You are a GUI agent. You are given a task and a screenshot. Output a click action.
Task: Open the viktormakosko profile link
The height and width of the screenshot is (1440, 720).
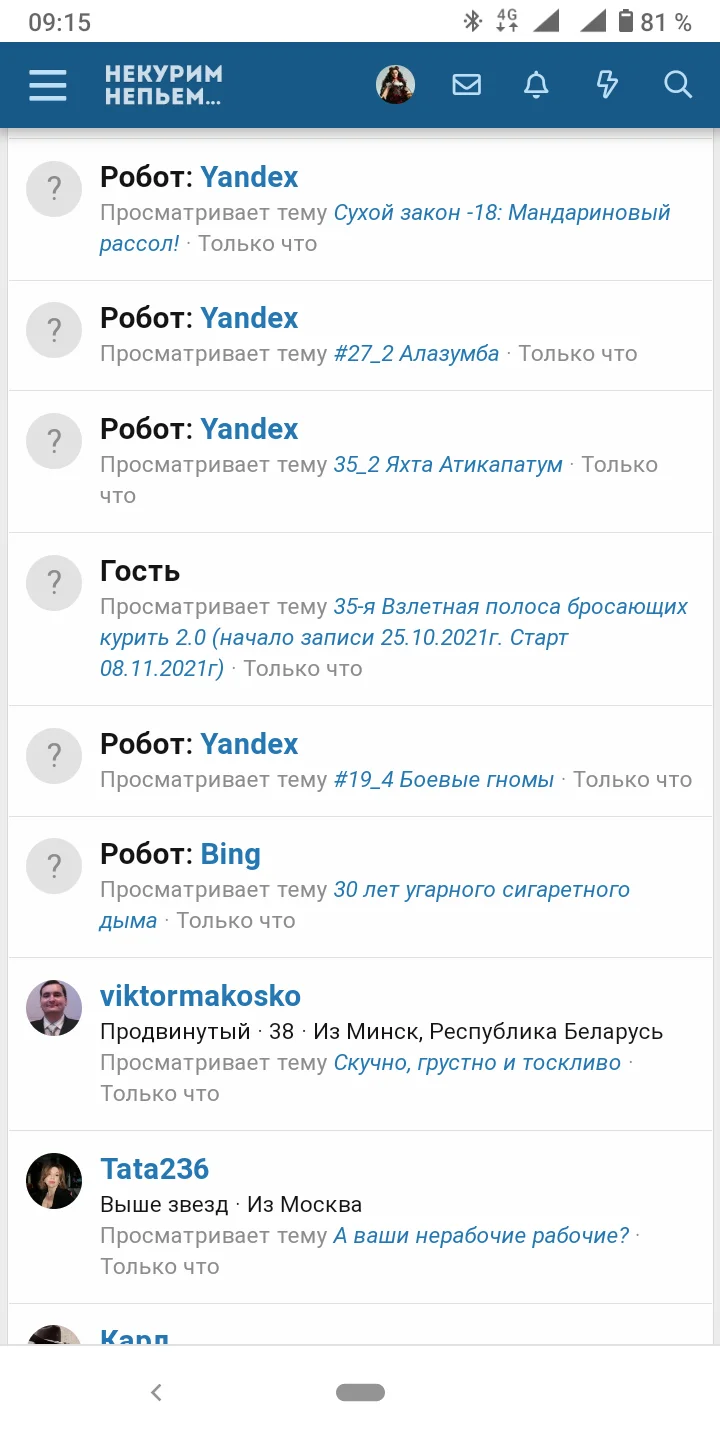point(200,996)
